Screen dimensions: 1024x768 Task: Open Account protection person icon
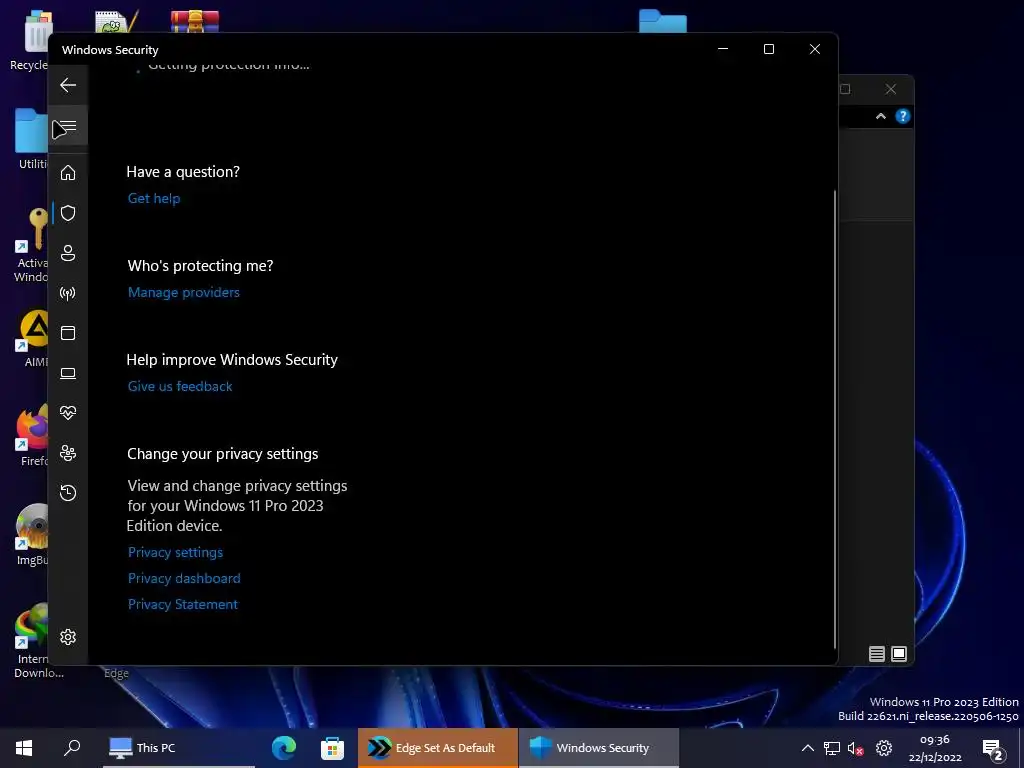pos(68,253)
